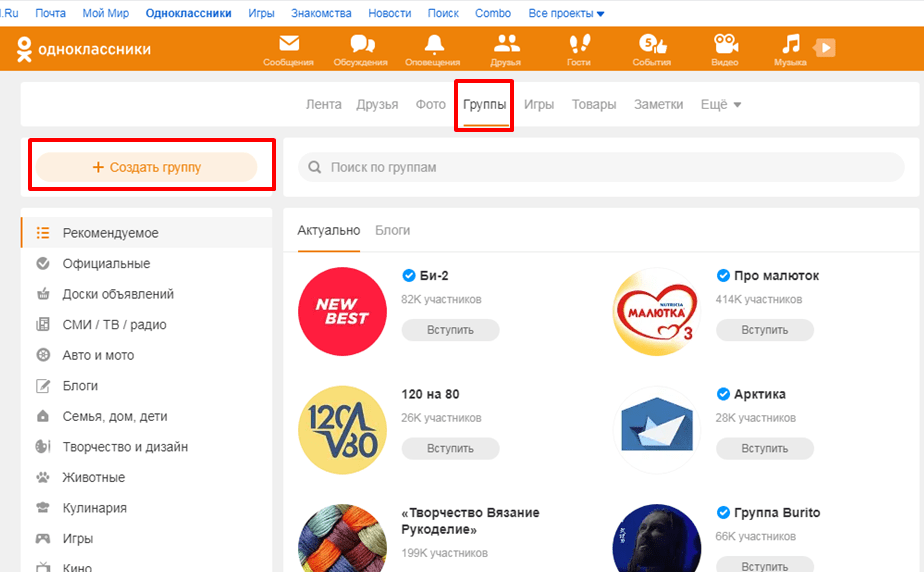Select Рекомендуемое category in sidebar
924x572 pixels.
[147, 233]
